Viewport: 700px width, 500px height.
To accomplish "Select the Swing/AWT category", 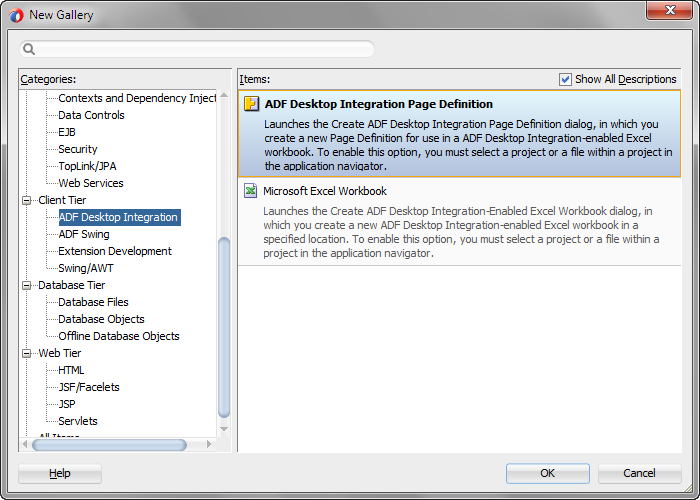I will click(x=86, y=268).
